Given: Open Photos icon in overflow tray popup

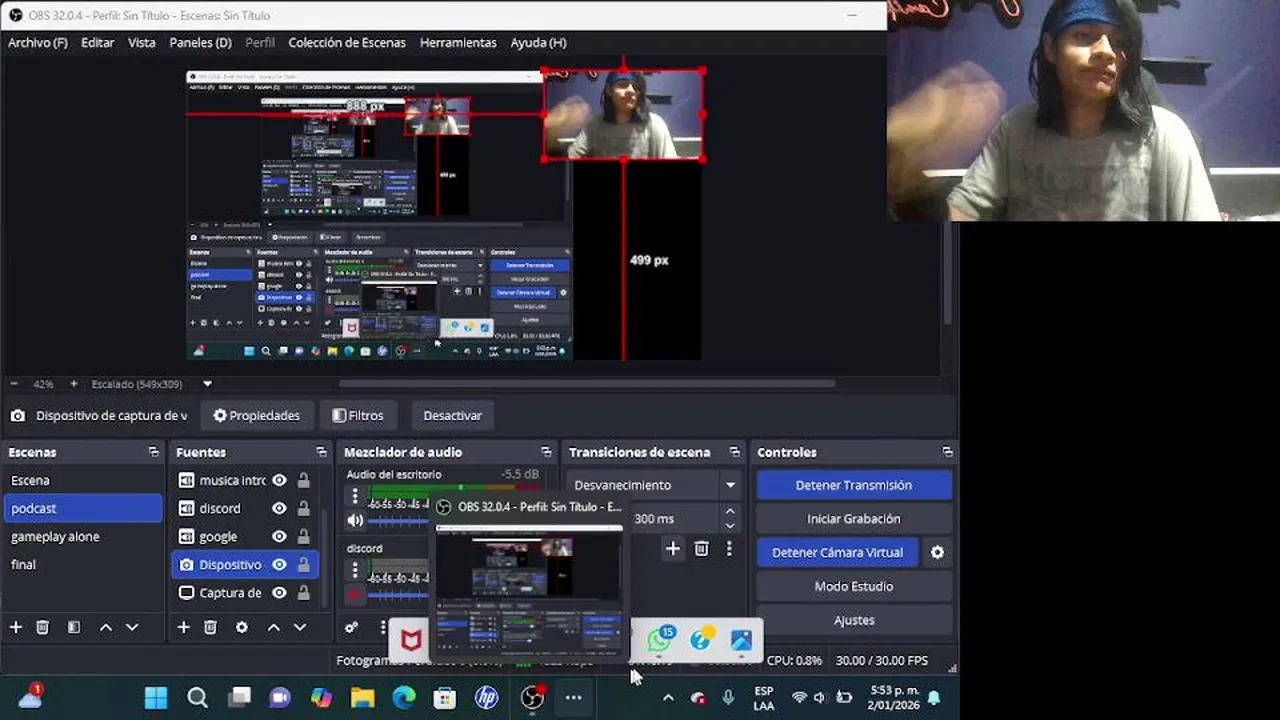Looking at the screenshot, I should coord(741,640).
